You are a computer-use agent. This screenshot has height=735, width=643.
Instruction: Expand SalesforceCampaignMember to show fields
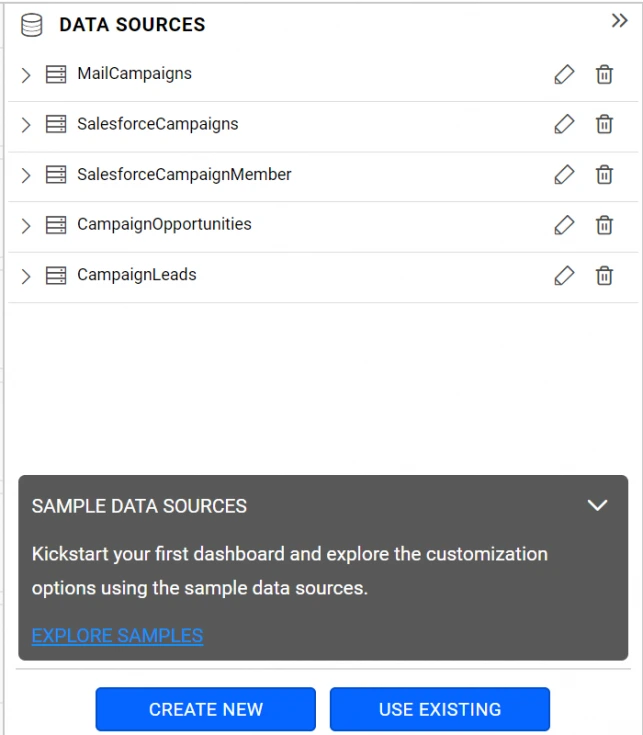pyautogui.click(x=26, y=175)
